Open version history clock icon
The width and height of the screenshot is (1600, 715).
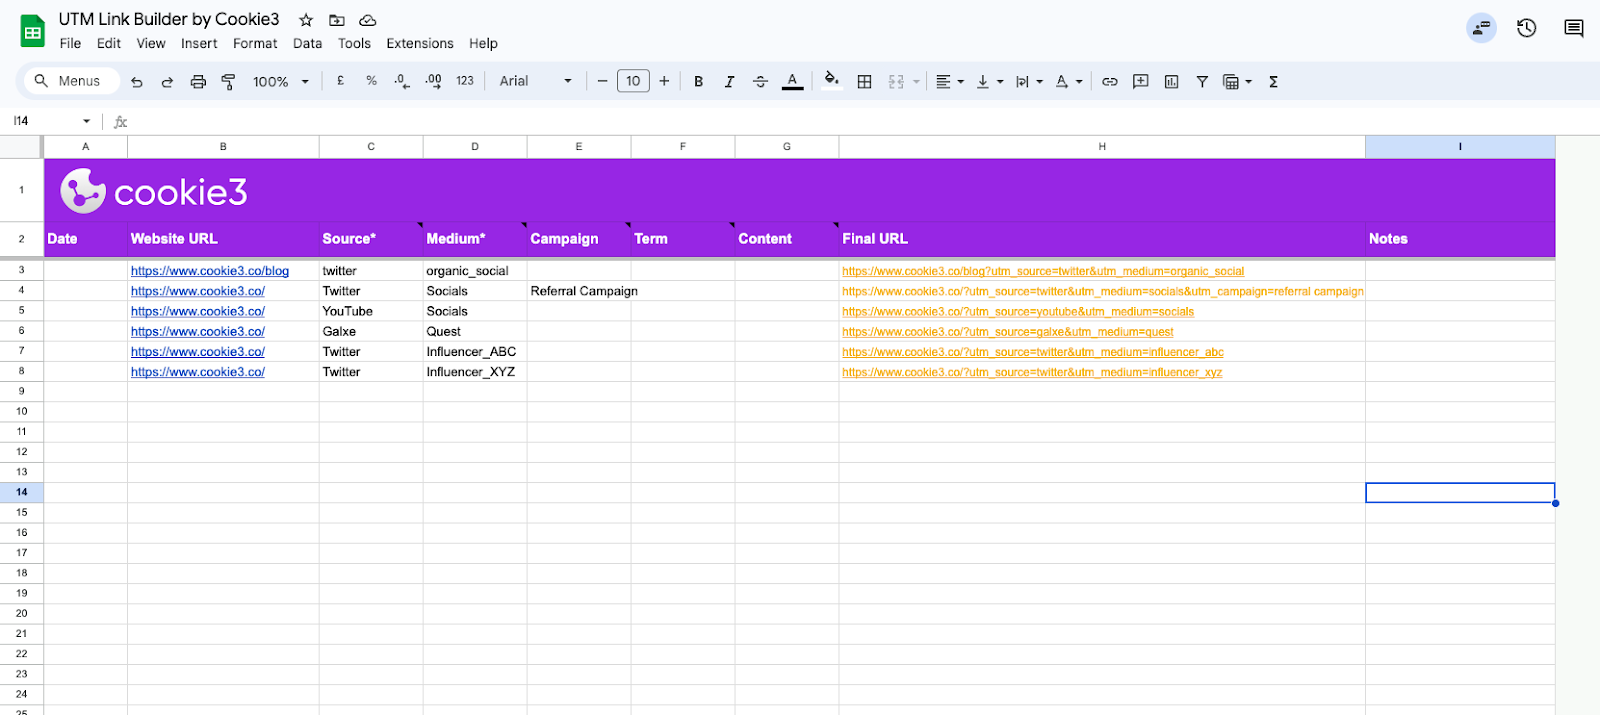1526,28
